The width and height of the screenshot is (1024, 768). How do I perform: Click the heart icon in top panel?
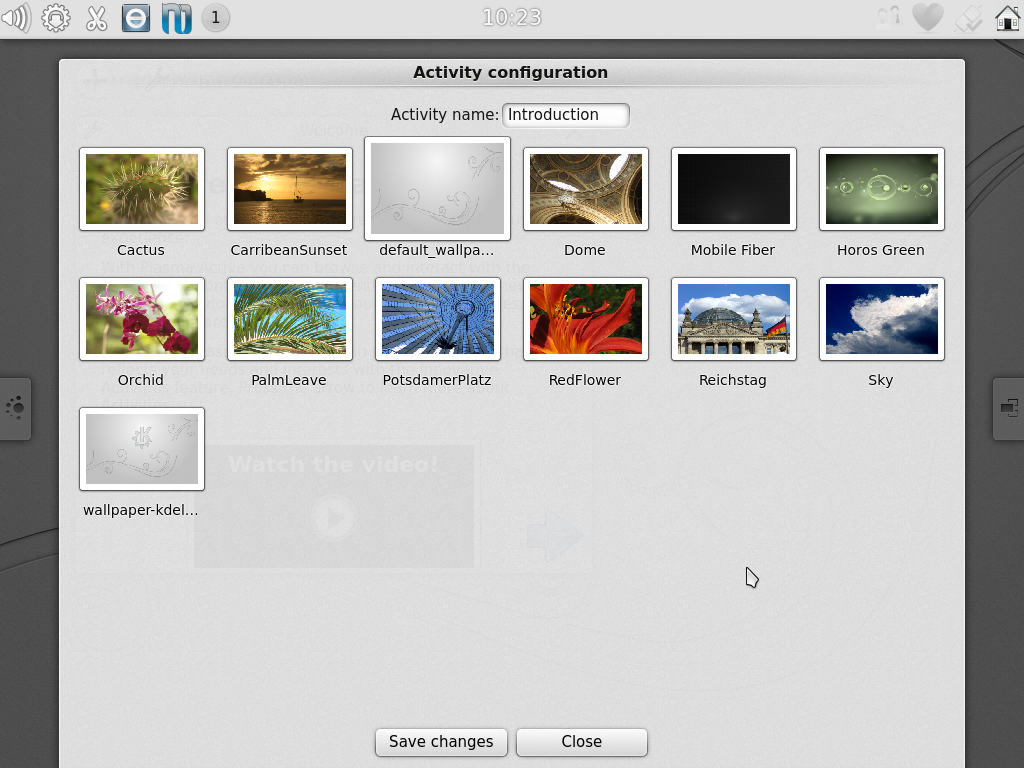(928, 17)
